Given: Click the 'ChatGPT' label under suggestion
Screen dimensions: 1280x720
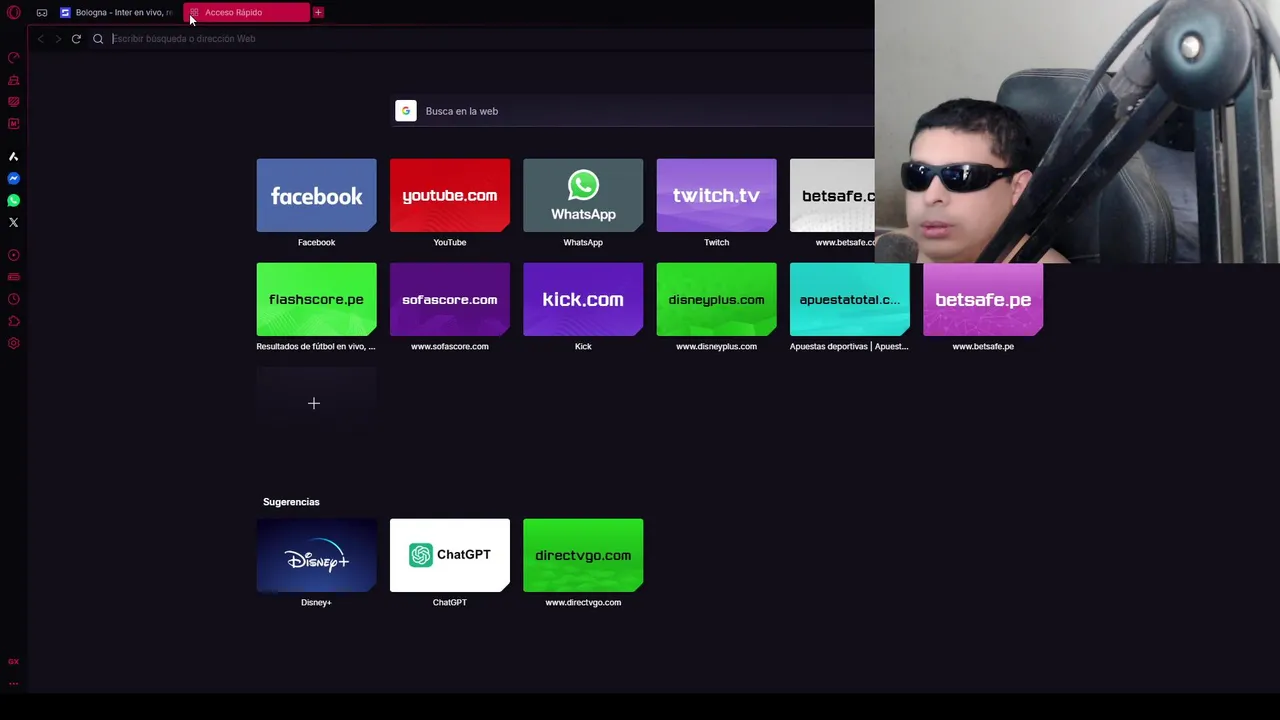Looking at the screenshot, I should point(450,602).
